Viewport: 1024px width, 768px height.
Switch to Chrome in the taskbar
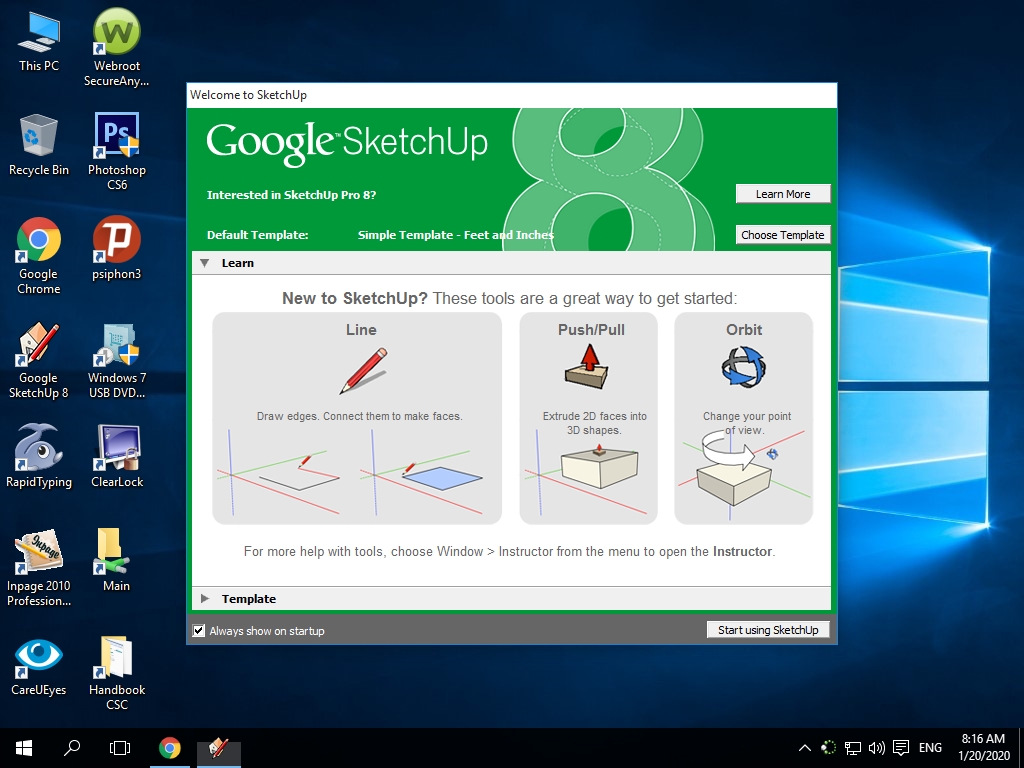169,748
